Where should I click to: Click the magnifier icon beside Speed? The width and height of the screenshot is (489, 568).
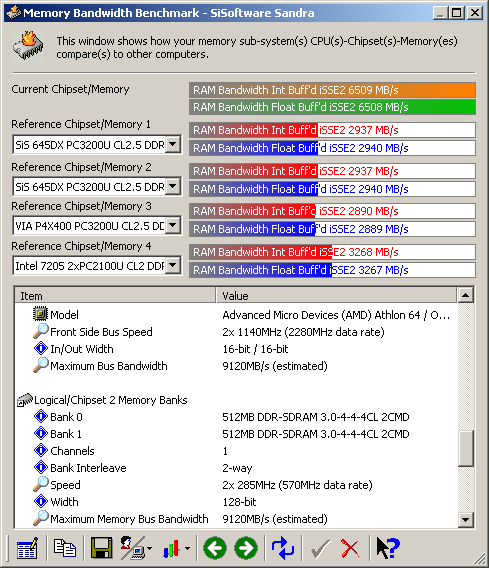41,484
